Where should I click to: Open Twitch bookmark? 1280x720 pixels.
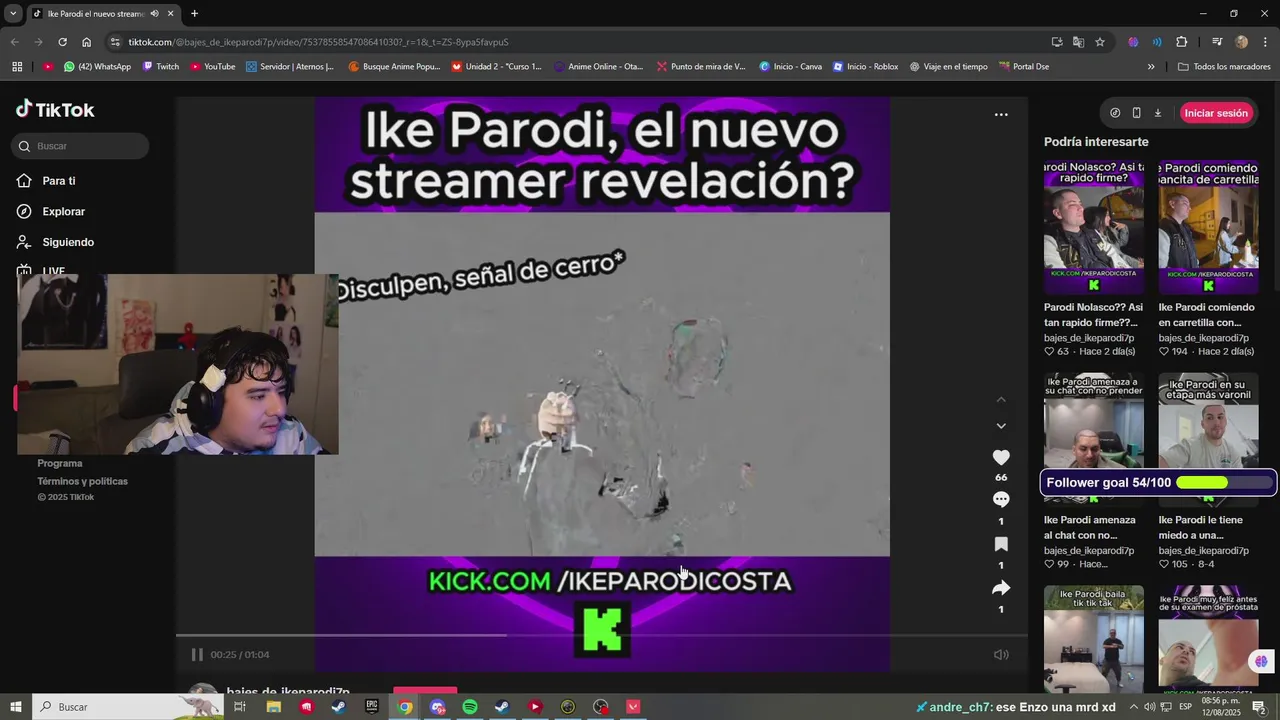pyautogui.click(x=161, y=67)
